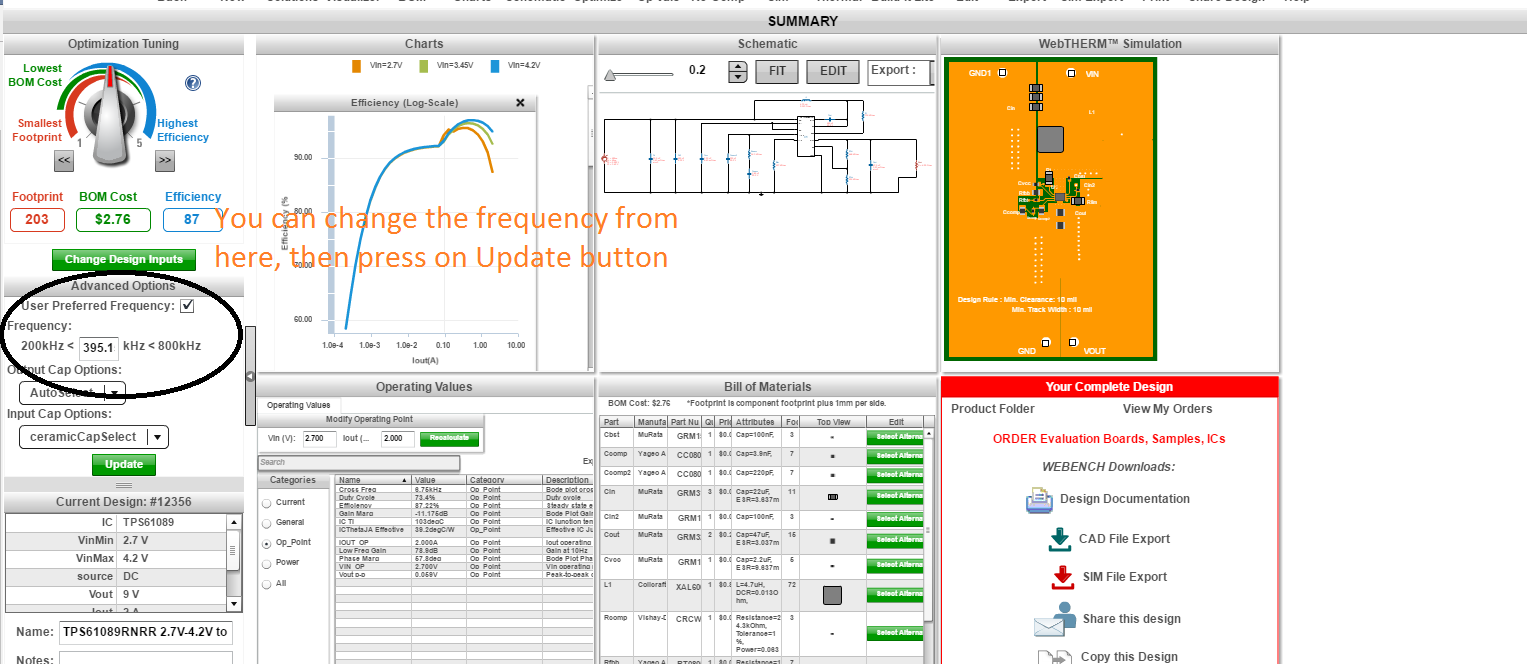Viewport: 1527px width, 664px height.
Task: Click the green Update button
Action: click(x=124, y=465)
